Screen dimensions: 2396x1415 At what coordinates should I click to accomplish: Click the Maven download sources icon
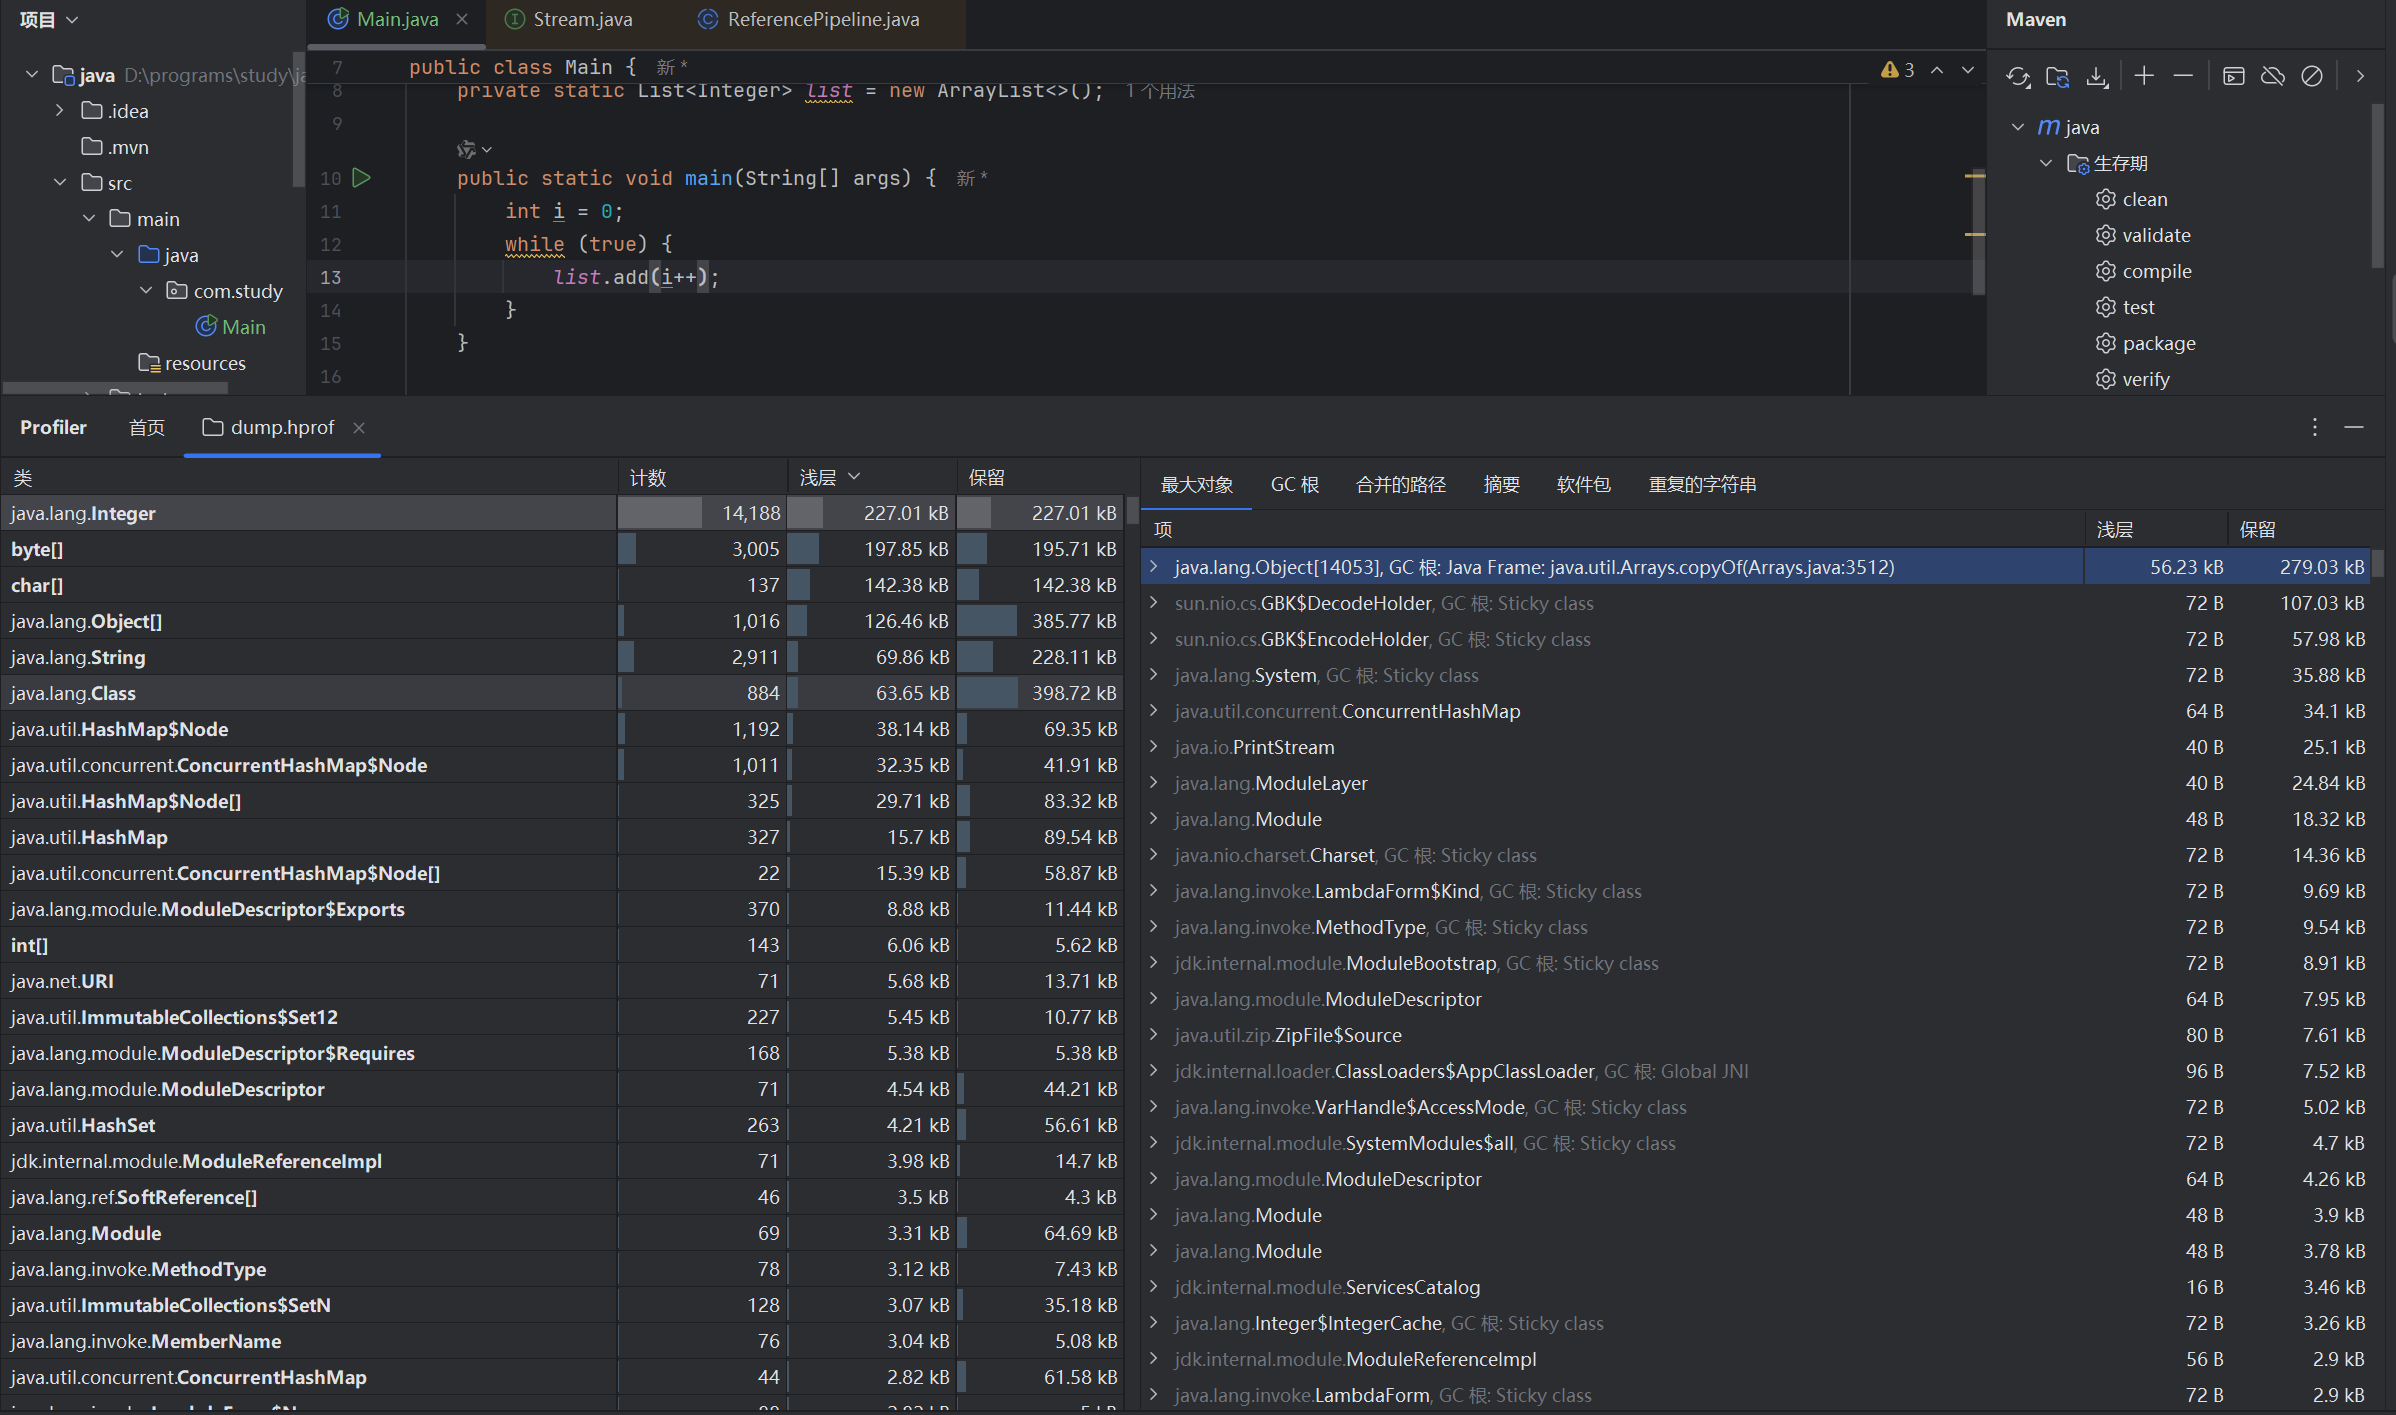coord(2097,76)
